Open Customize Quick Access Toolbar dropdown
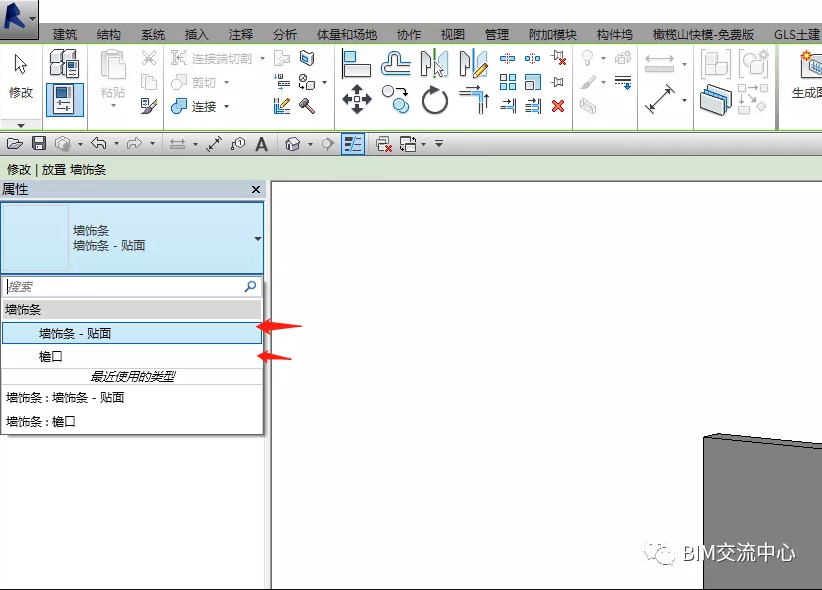Viewport: 822px width, 590px height. (439, 143)
